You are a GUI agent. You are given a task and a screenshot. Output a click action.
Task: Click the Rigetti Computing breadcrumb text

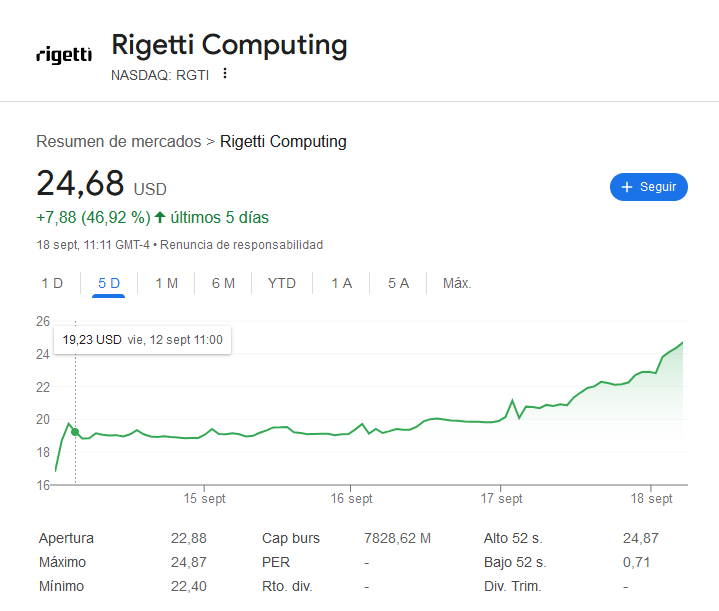tap(283, 141)
